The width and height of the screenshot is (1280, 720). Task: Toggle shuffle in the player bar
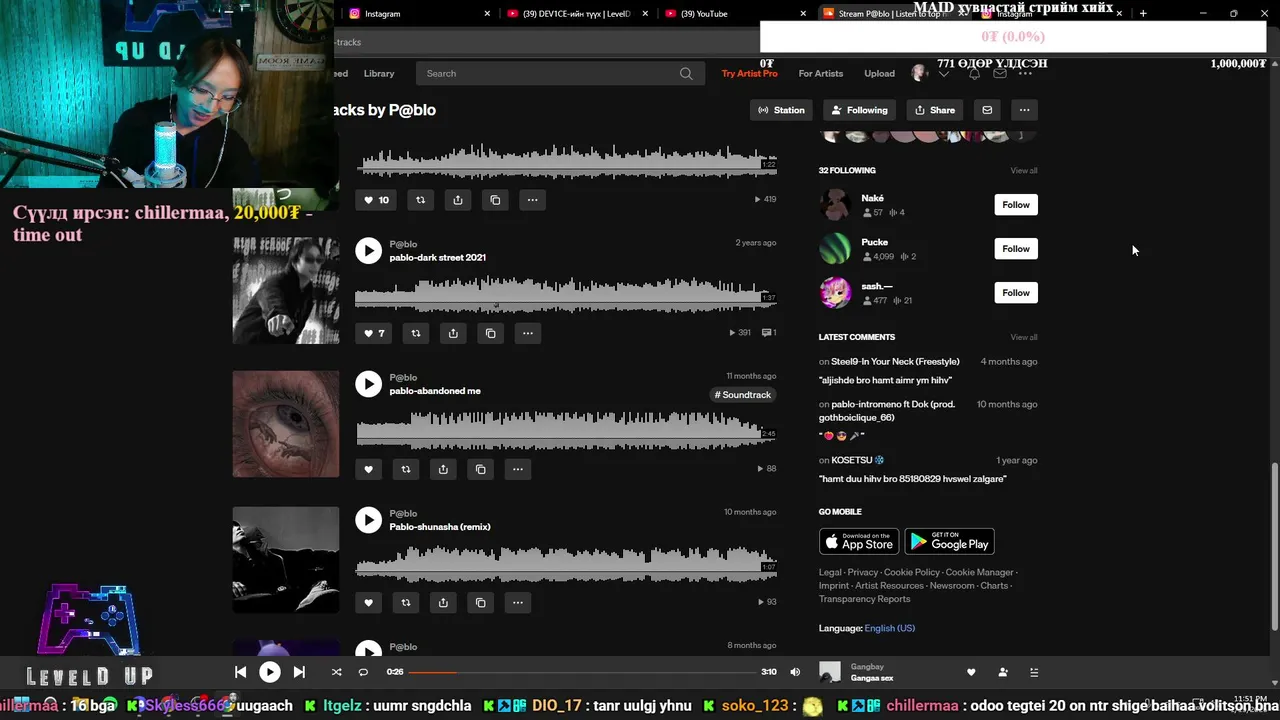(336, 672)
